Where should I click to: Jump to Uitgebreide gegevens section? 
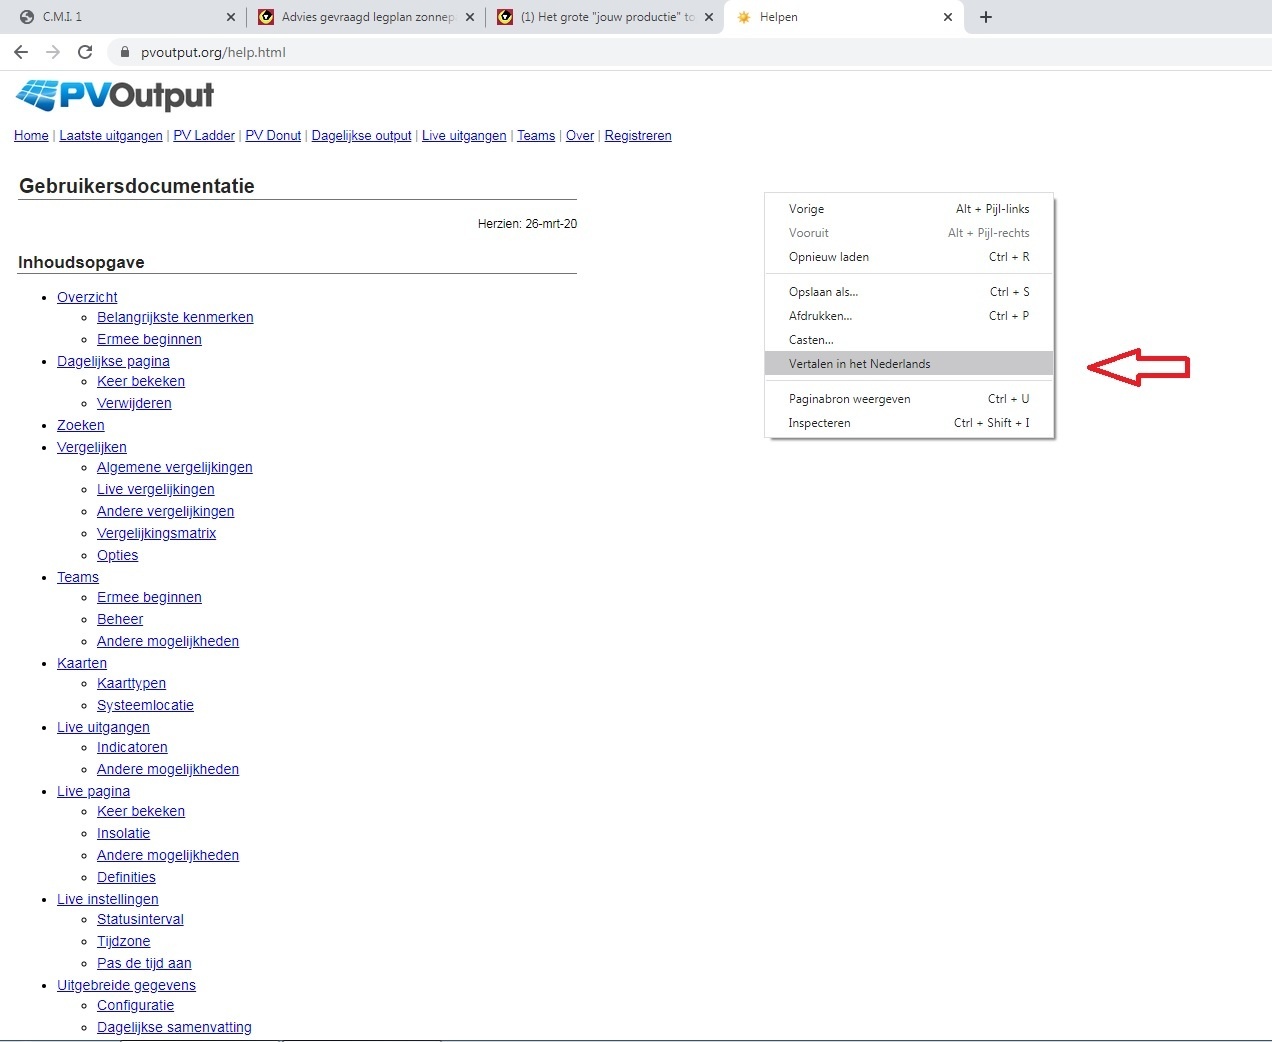click(x=126, y=985)
